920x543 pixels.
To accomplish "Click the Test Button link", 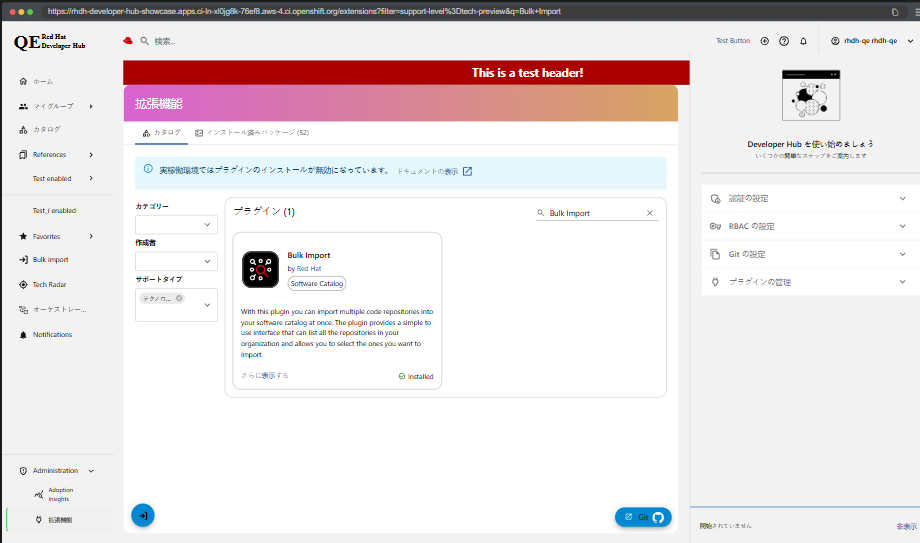I will pos(733,41).
